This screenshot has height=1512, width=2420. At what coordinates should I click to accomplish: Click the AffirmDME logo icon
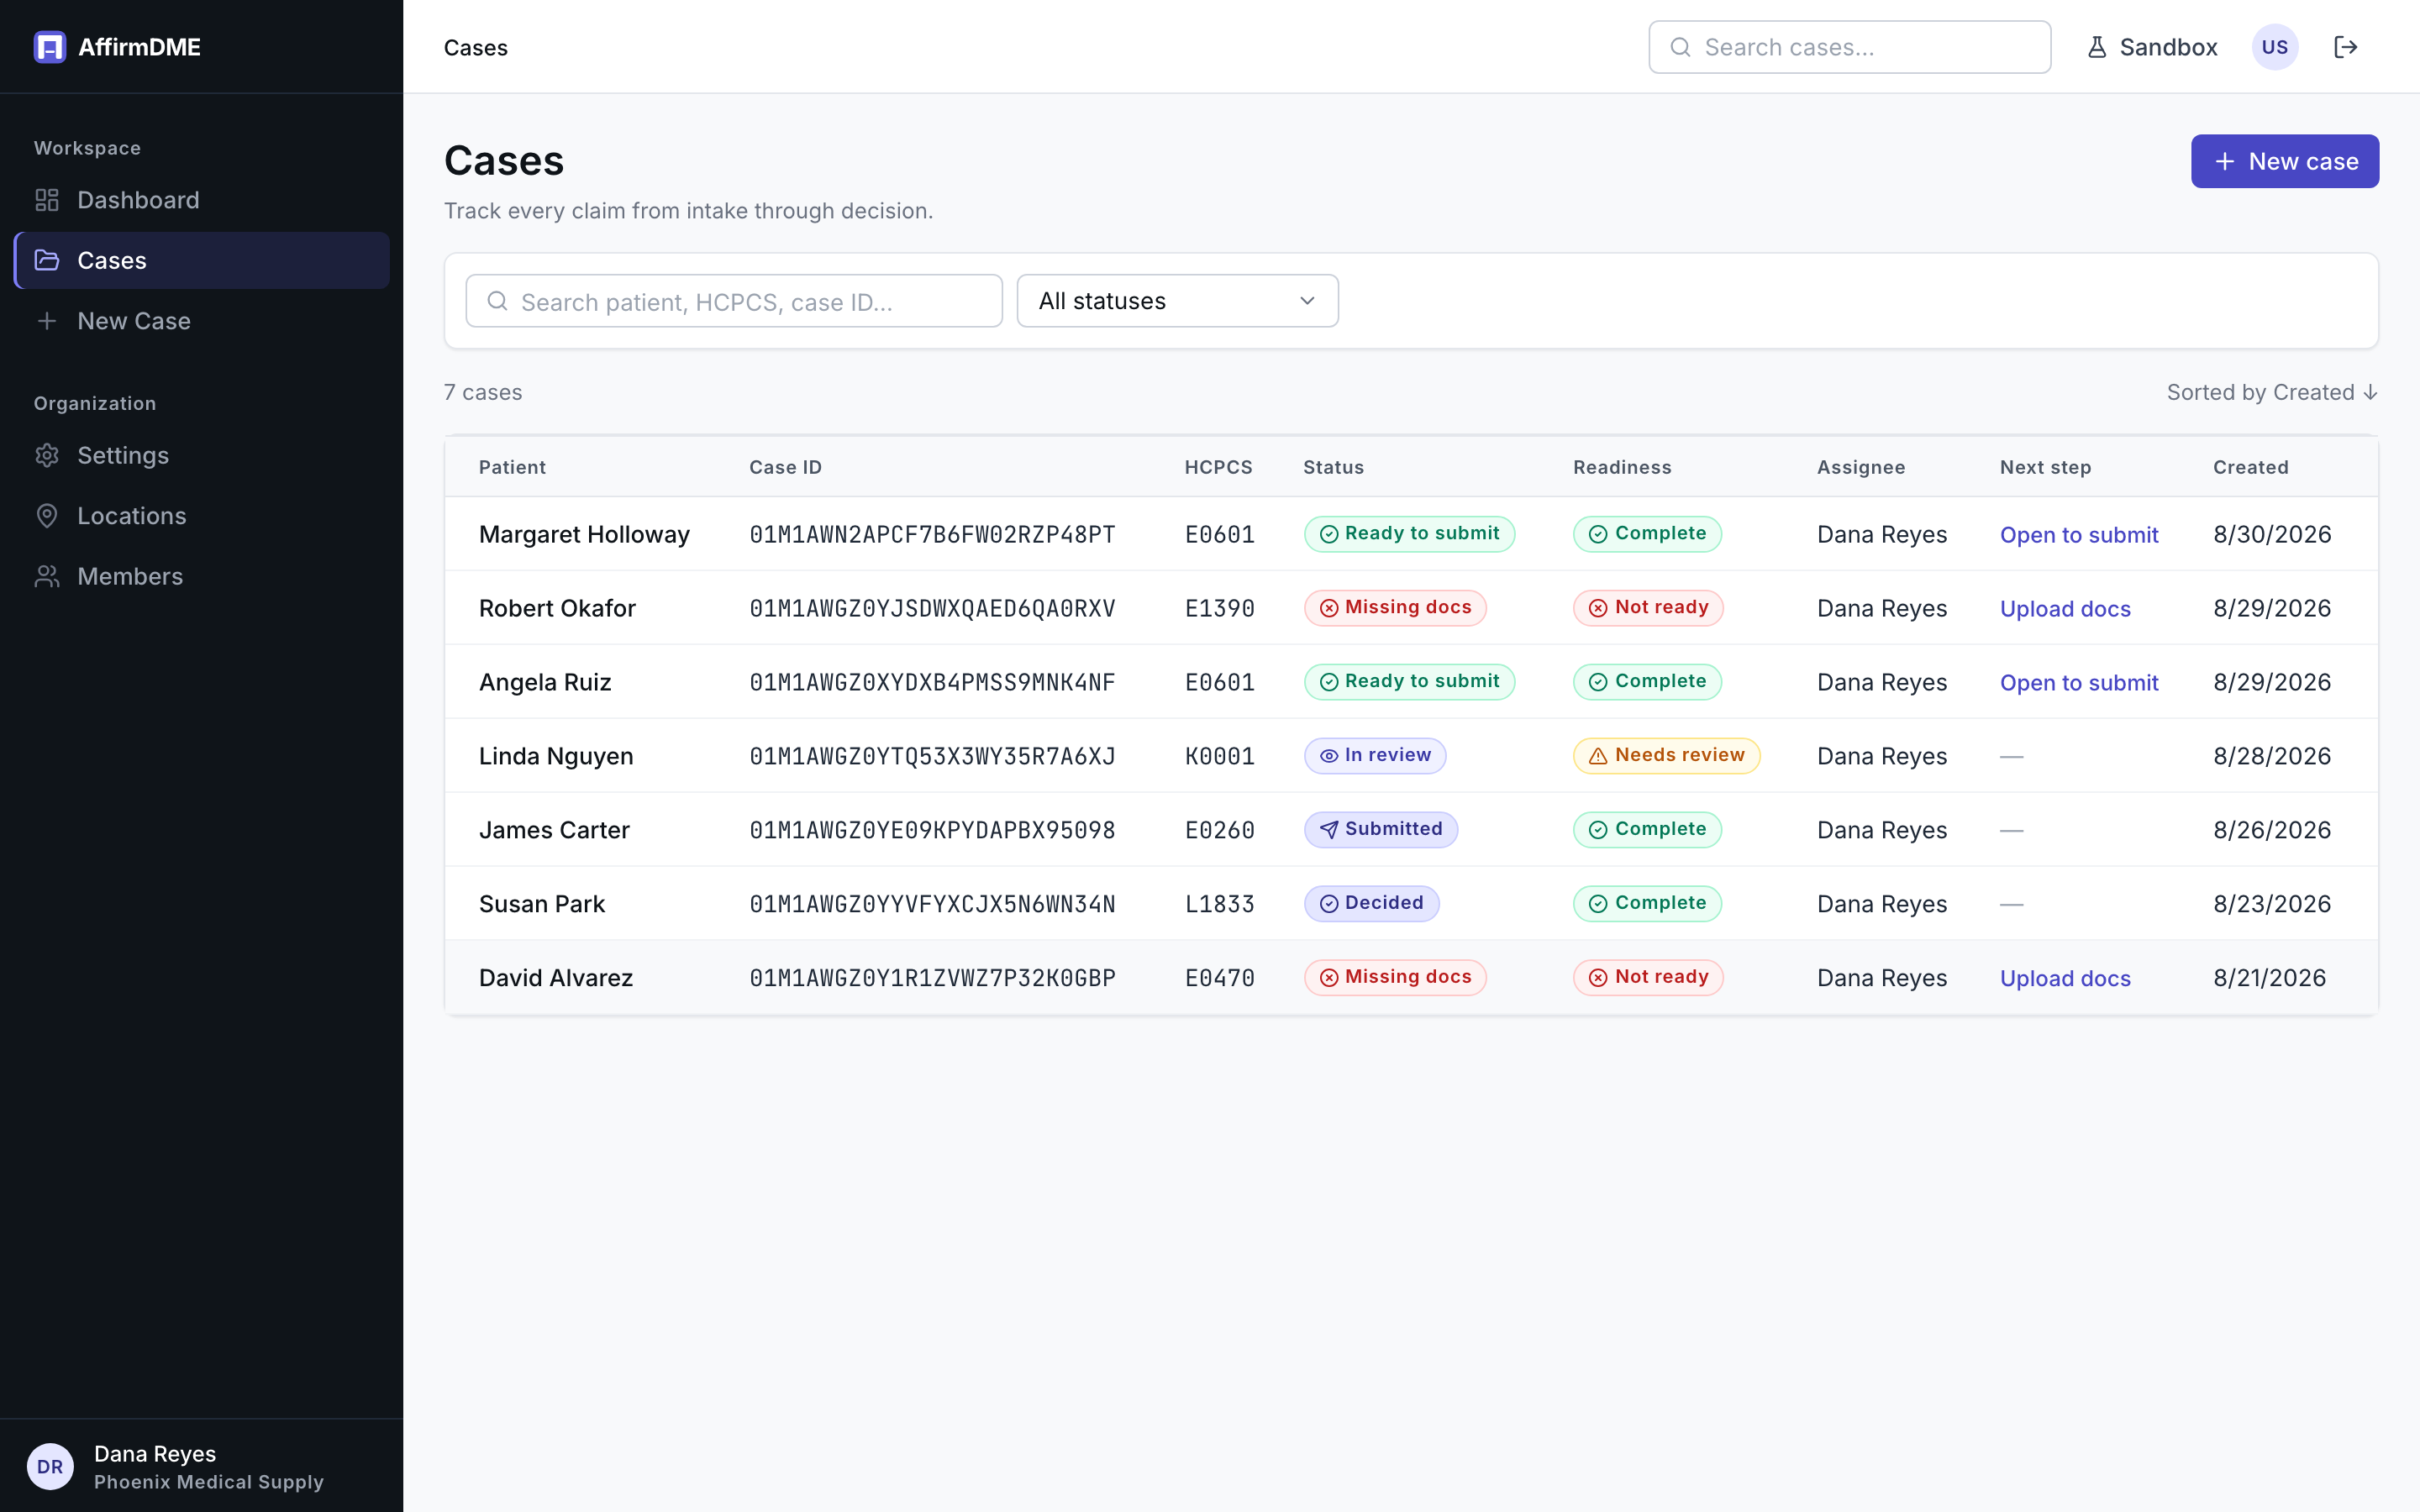pyautogui.click(x=49, y=47)
